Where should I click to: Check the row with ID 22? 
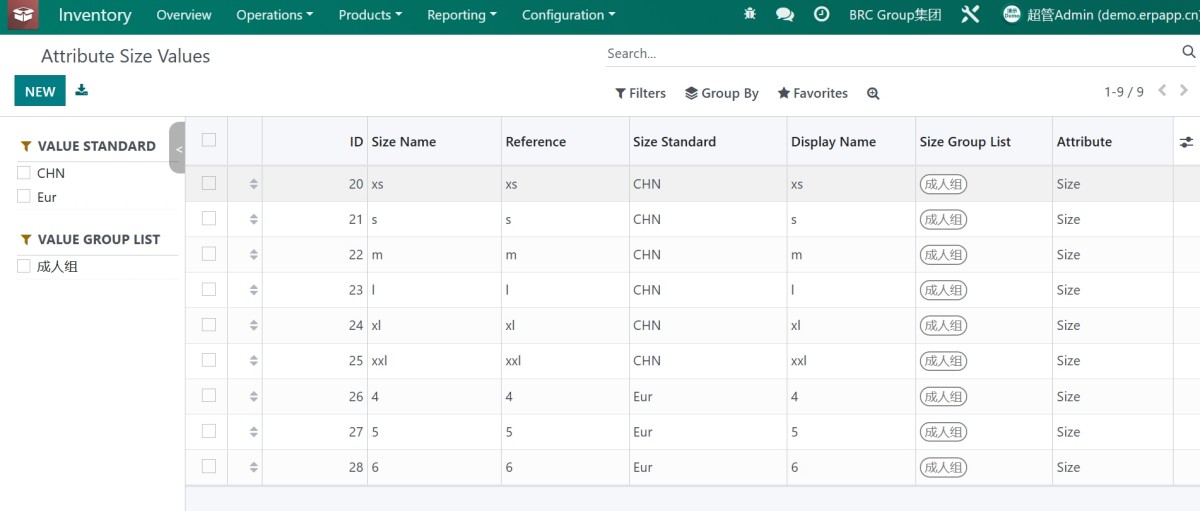pos(209,254)
